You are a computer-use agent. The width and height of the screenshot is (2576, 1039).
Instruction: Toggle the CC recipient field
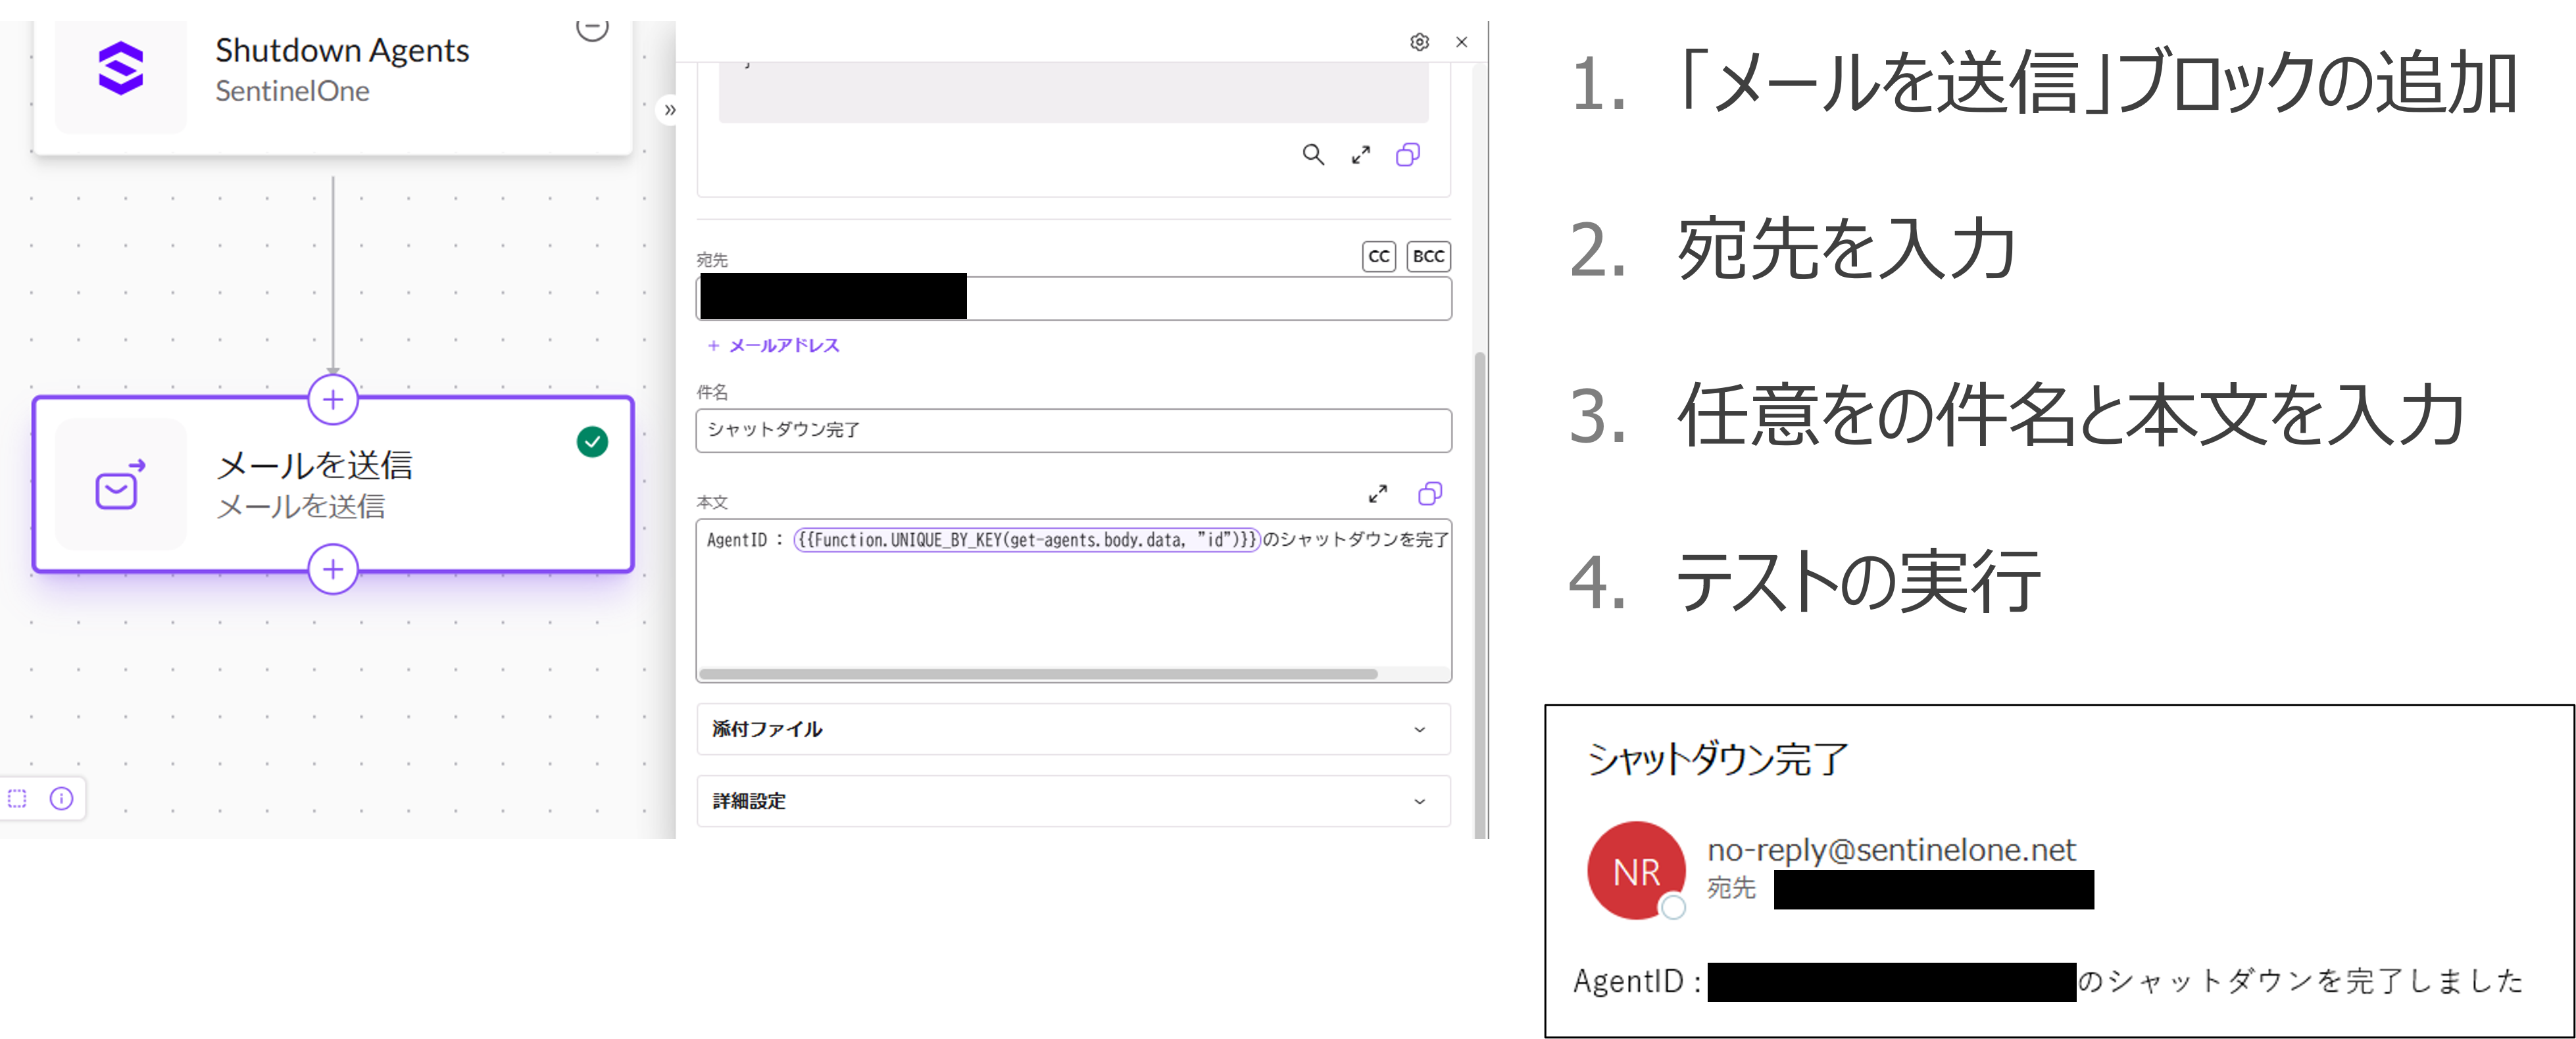(1378, 257)
